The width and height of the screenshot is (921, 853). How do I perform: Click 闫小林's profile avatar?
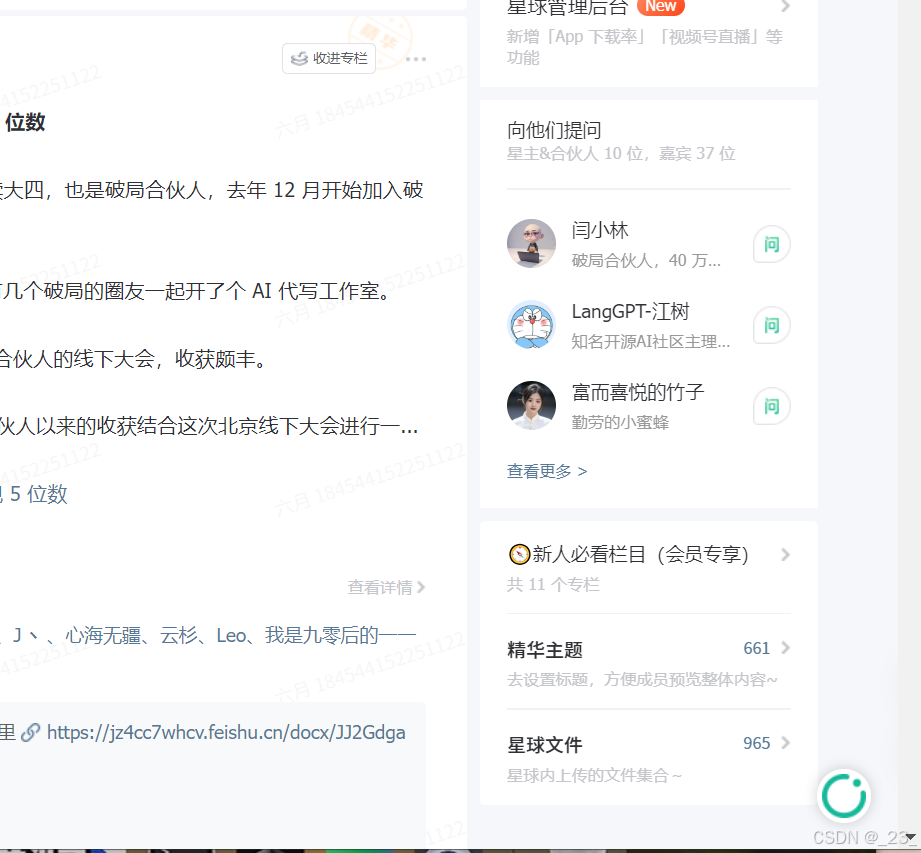(x=531, y=244)
